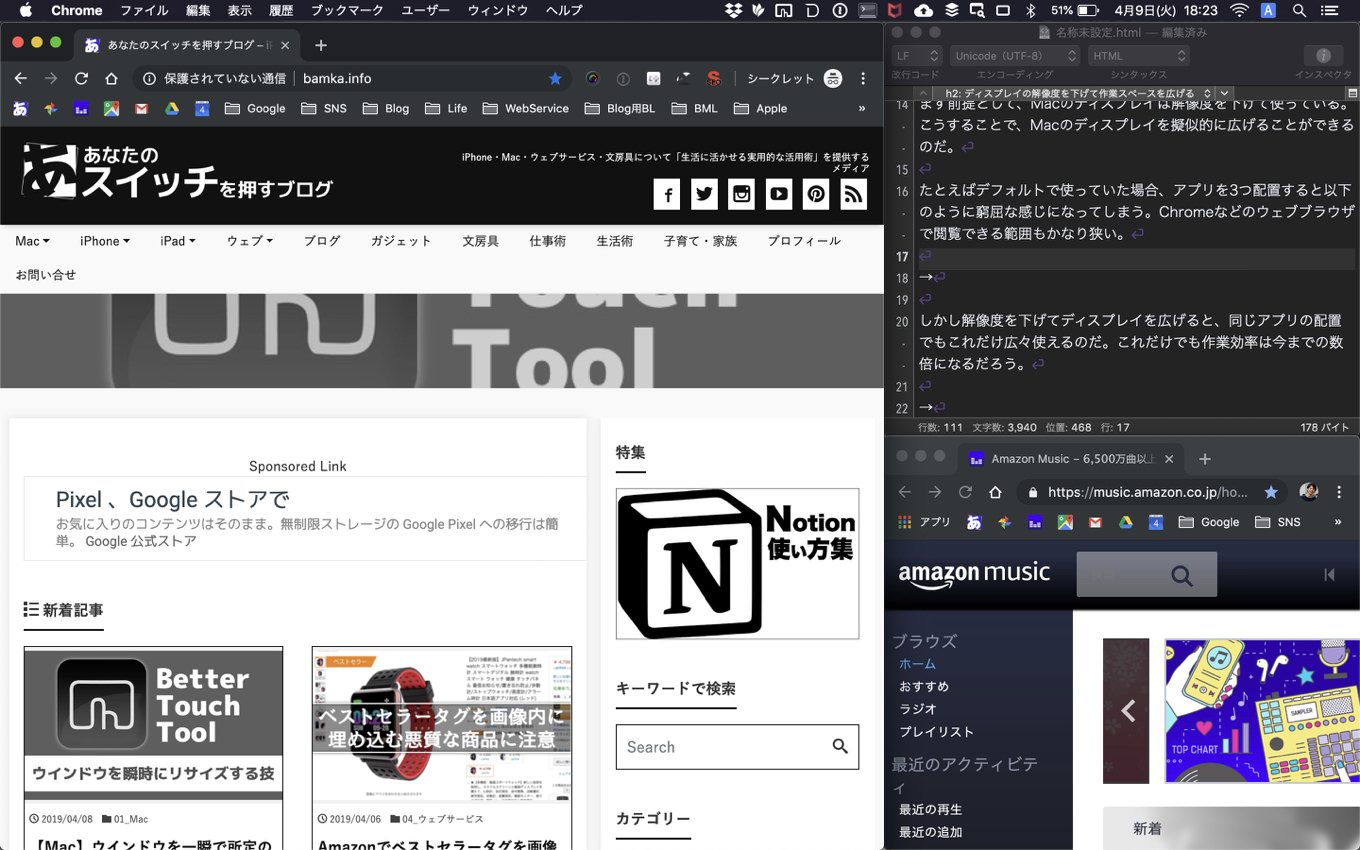Click アプリ grid in Amazon Music window
This screenshot has width=1360, height=850.
tap(904, 522)
